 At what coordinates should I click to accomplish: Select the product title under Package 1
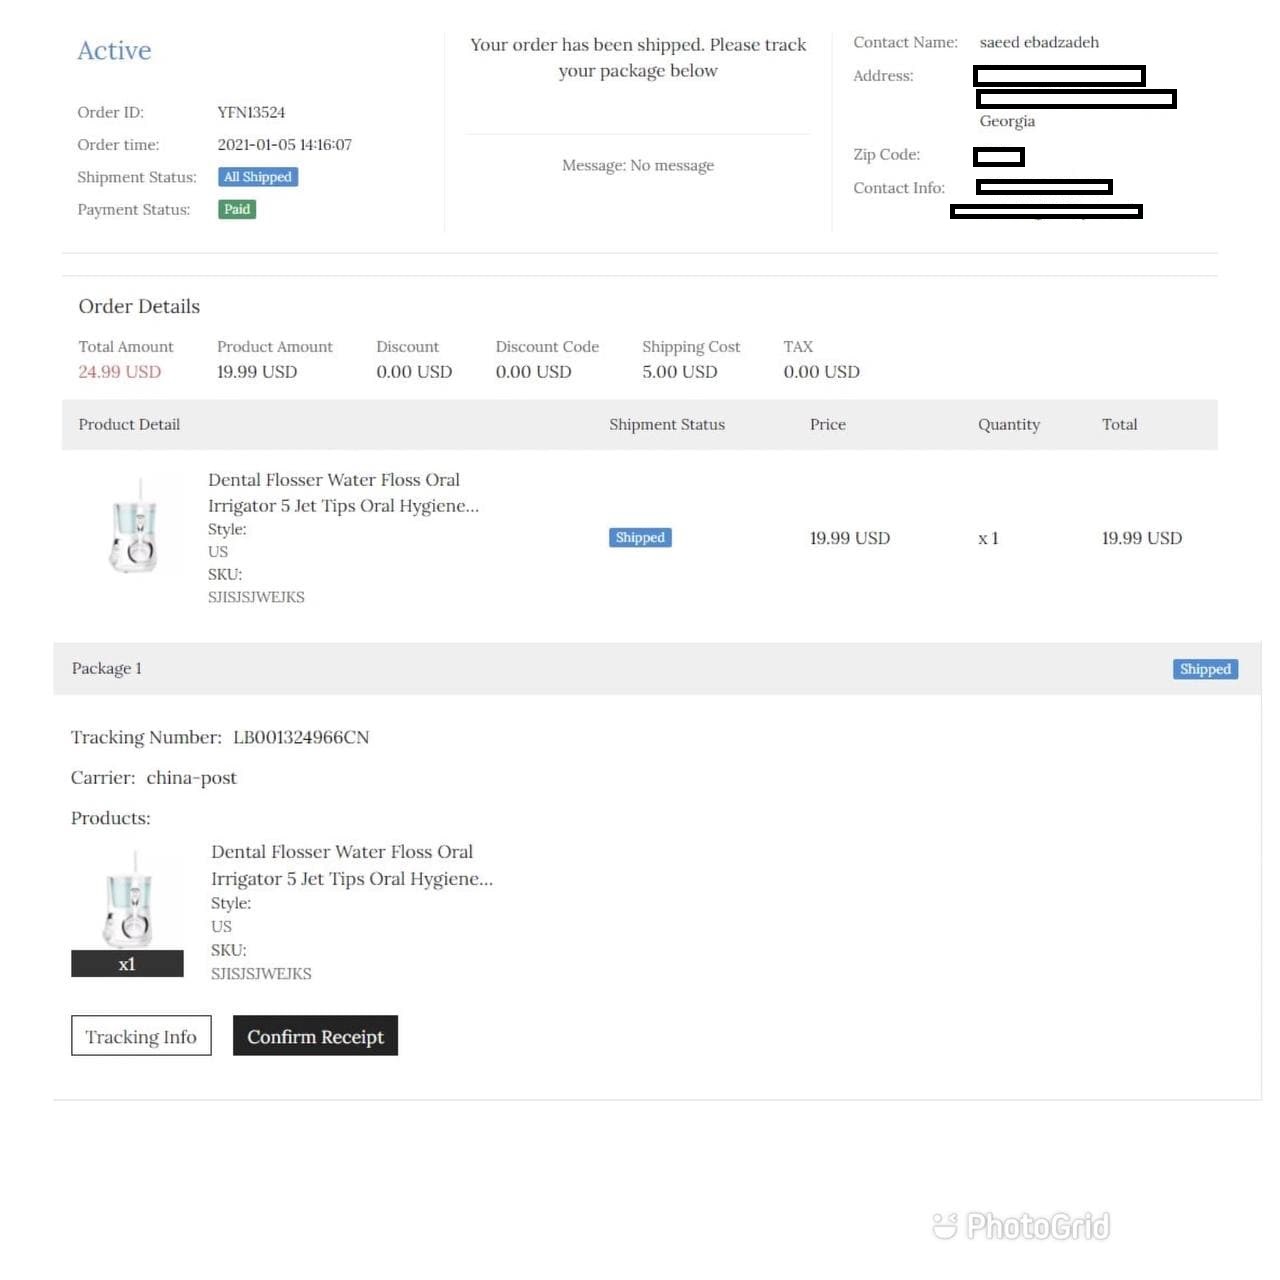point(352,865)
